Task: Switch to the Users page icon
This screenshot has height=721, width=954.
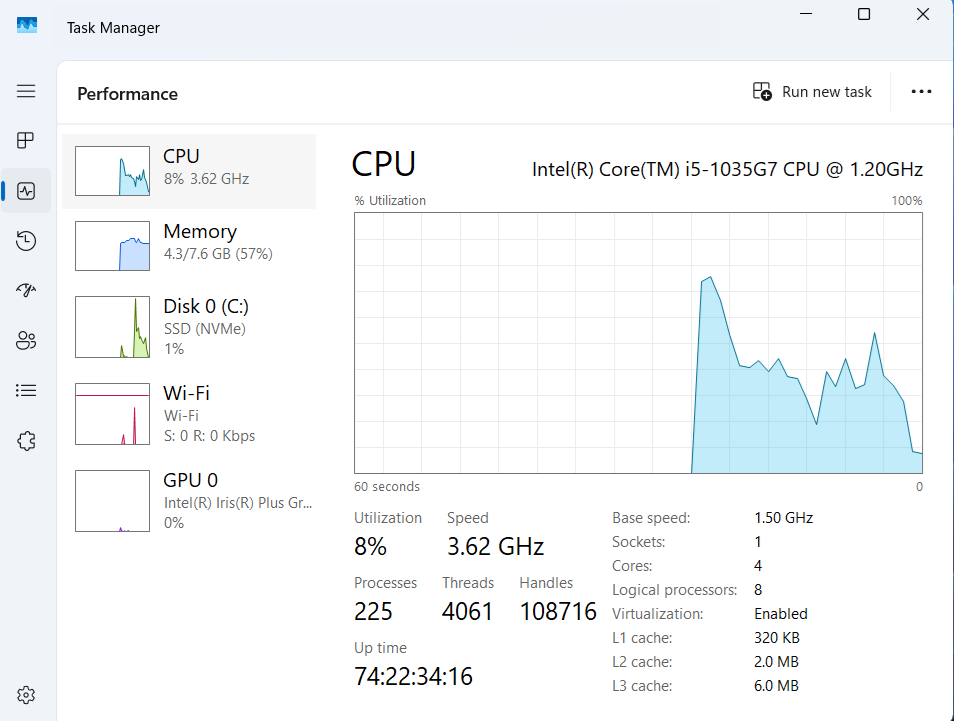Action: (26, 341)
